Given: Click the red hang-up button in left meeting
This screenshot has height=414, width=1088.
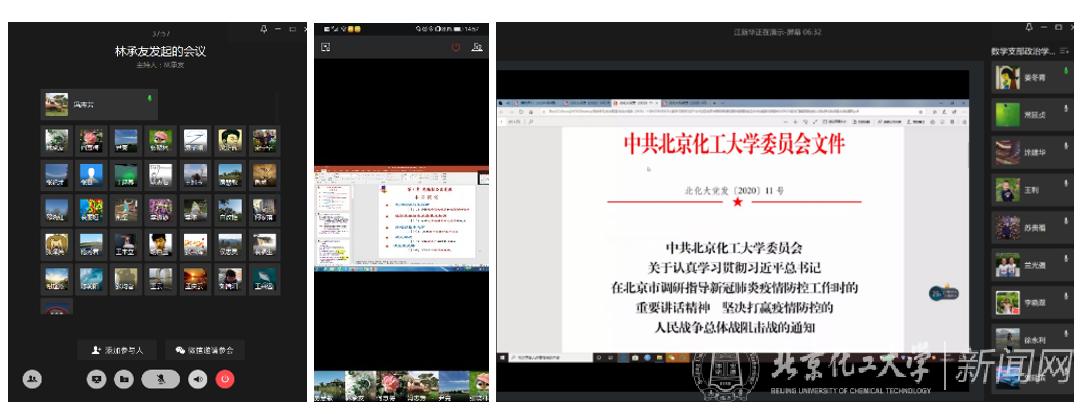Looking at the screenshot, I should tap(225, 379).
